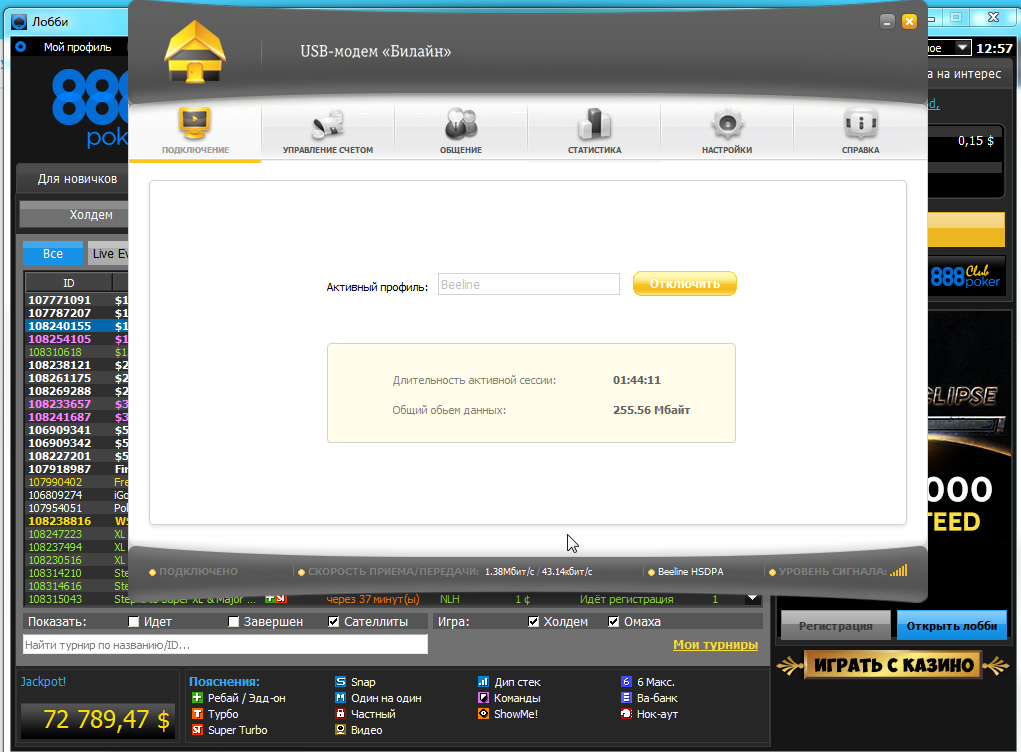Click the Дип стек legend icon
1021x752 pixels.
pyautogui.click(x=483, y=682)
